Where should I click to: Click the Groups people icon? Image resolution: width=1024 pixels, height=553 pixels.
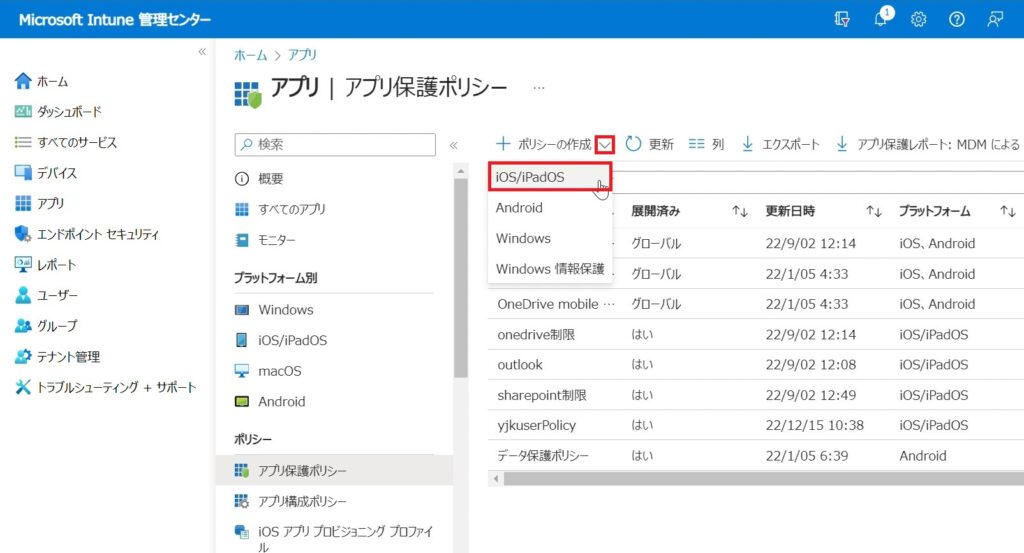pos(23,325)
